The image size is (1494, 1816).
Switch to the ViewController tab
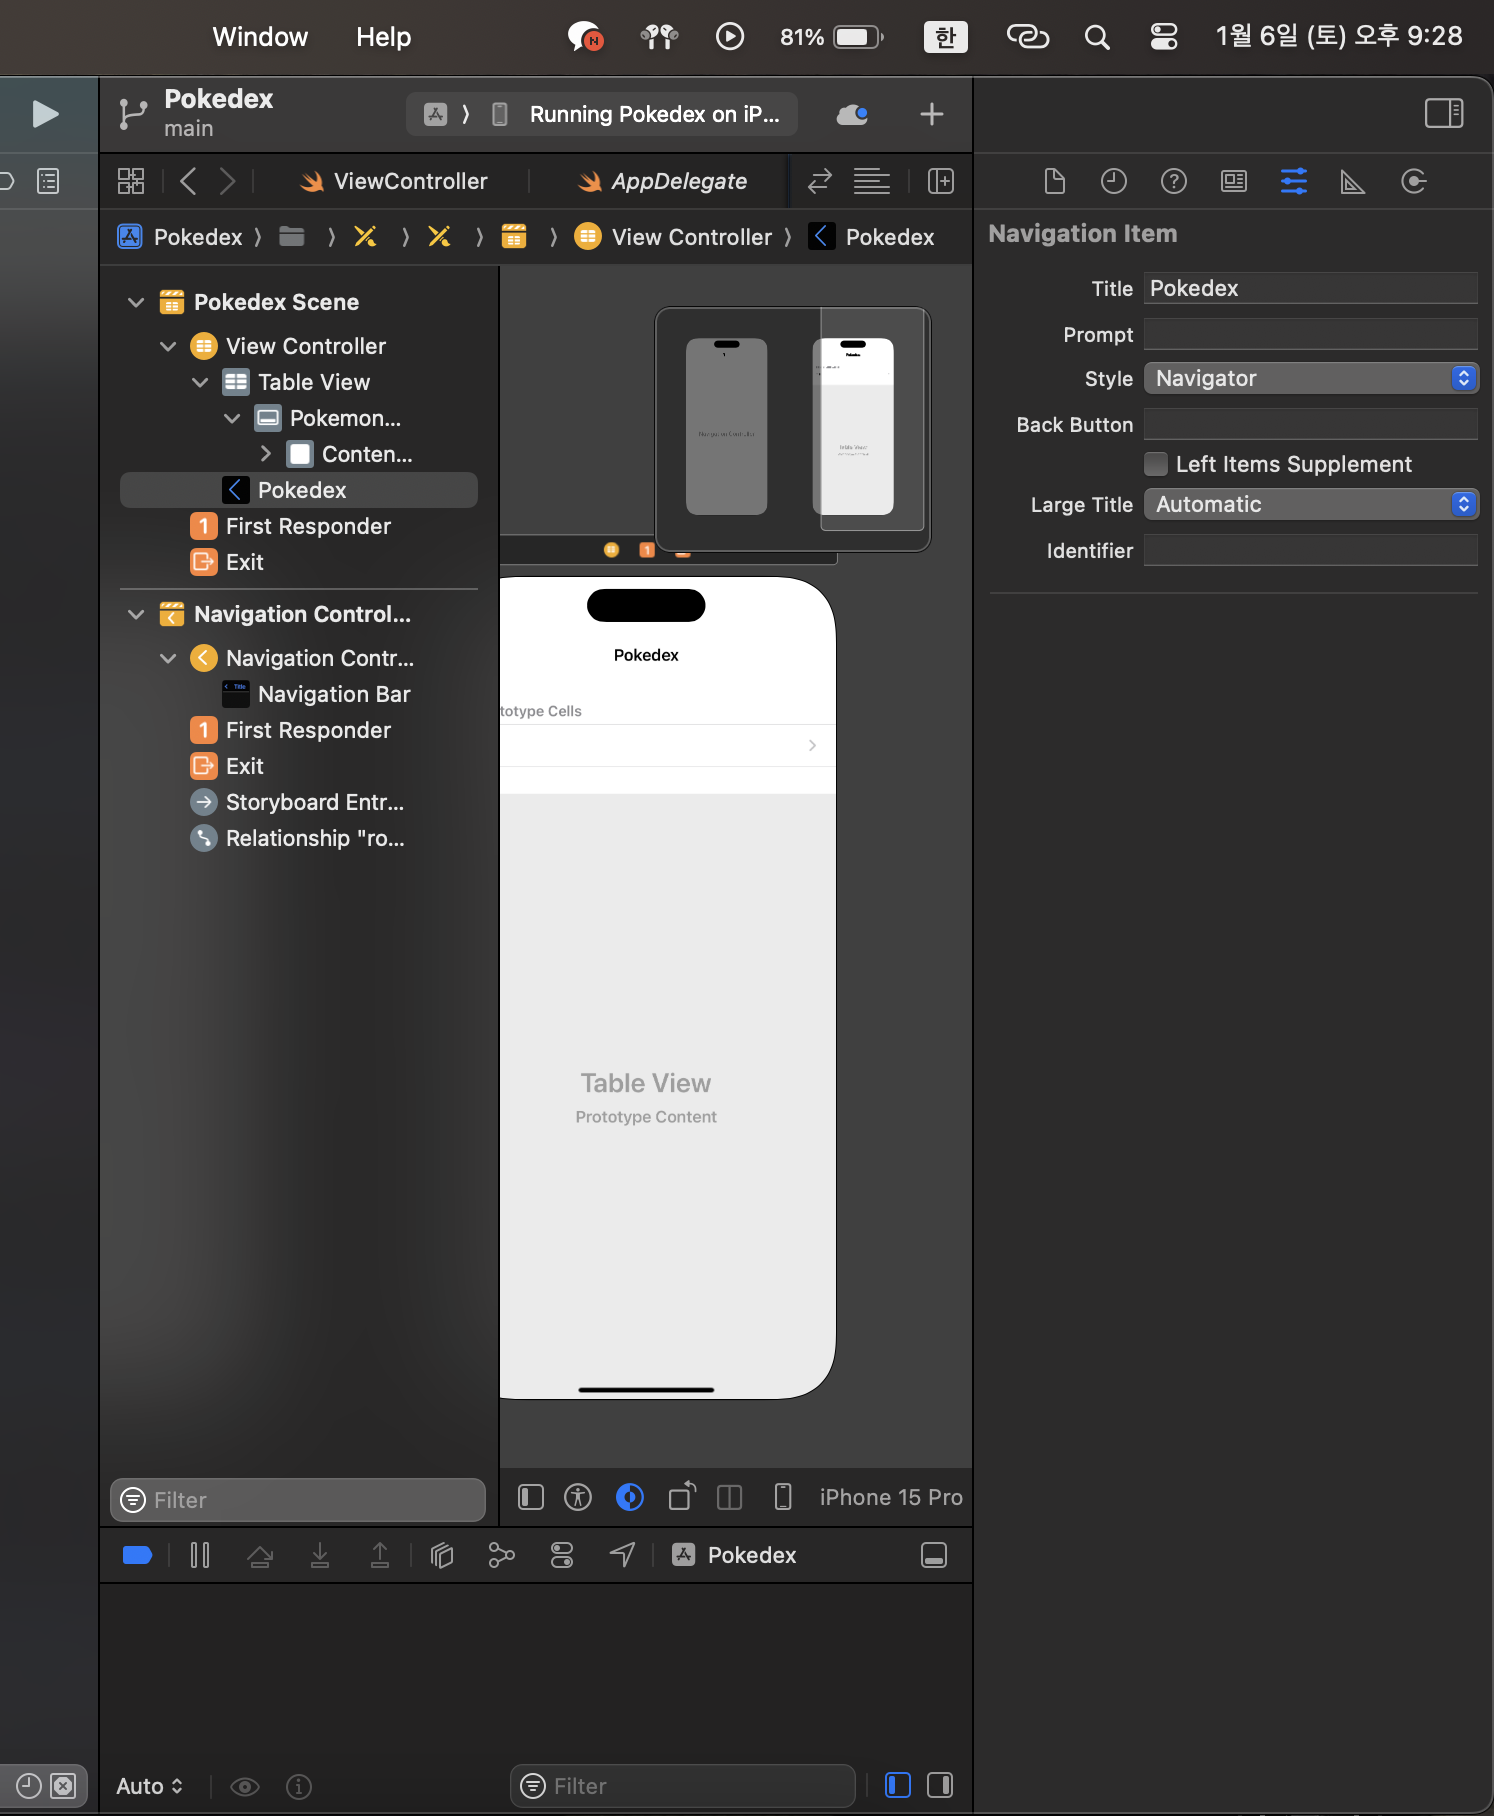tap(393, 181)
